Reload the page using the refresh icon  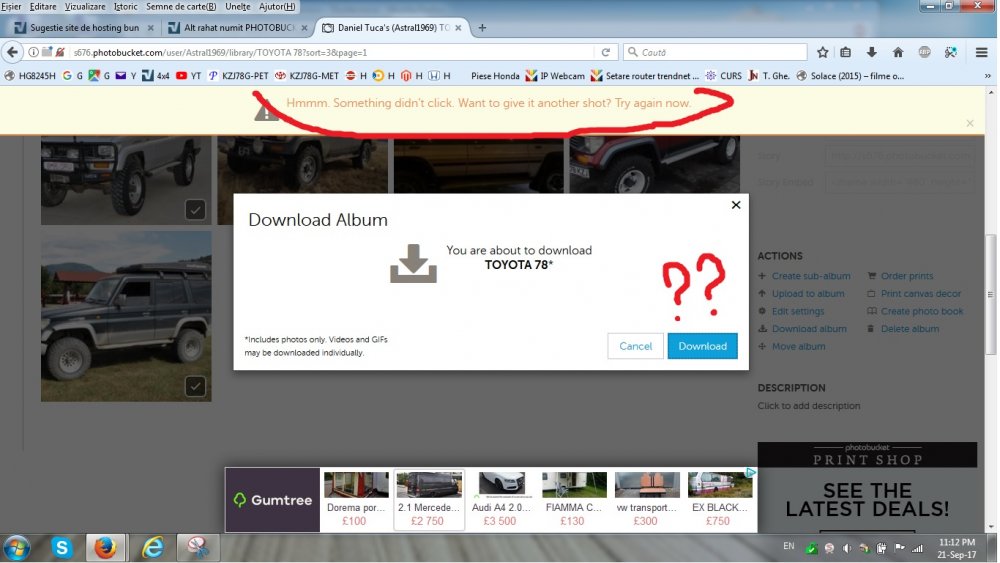coord(605,52)
